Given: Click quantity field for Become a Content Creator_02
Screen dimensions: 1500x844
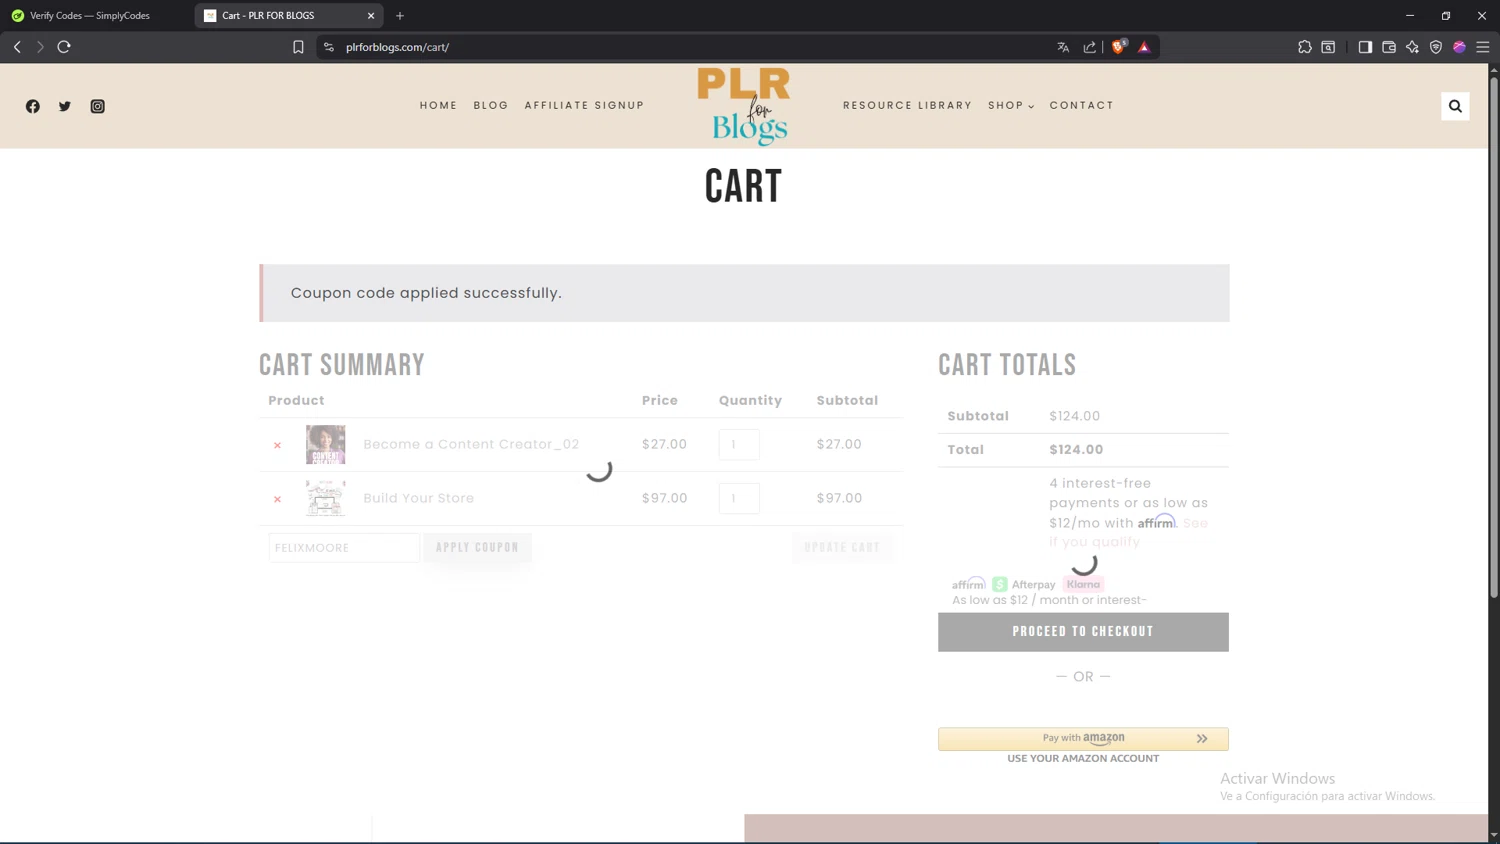Looking at the screenshot, I should [x=739, y=444].
